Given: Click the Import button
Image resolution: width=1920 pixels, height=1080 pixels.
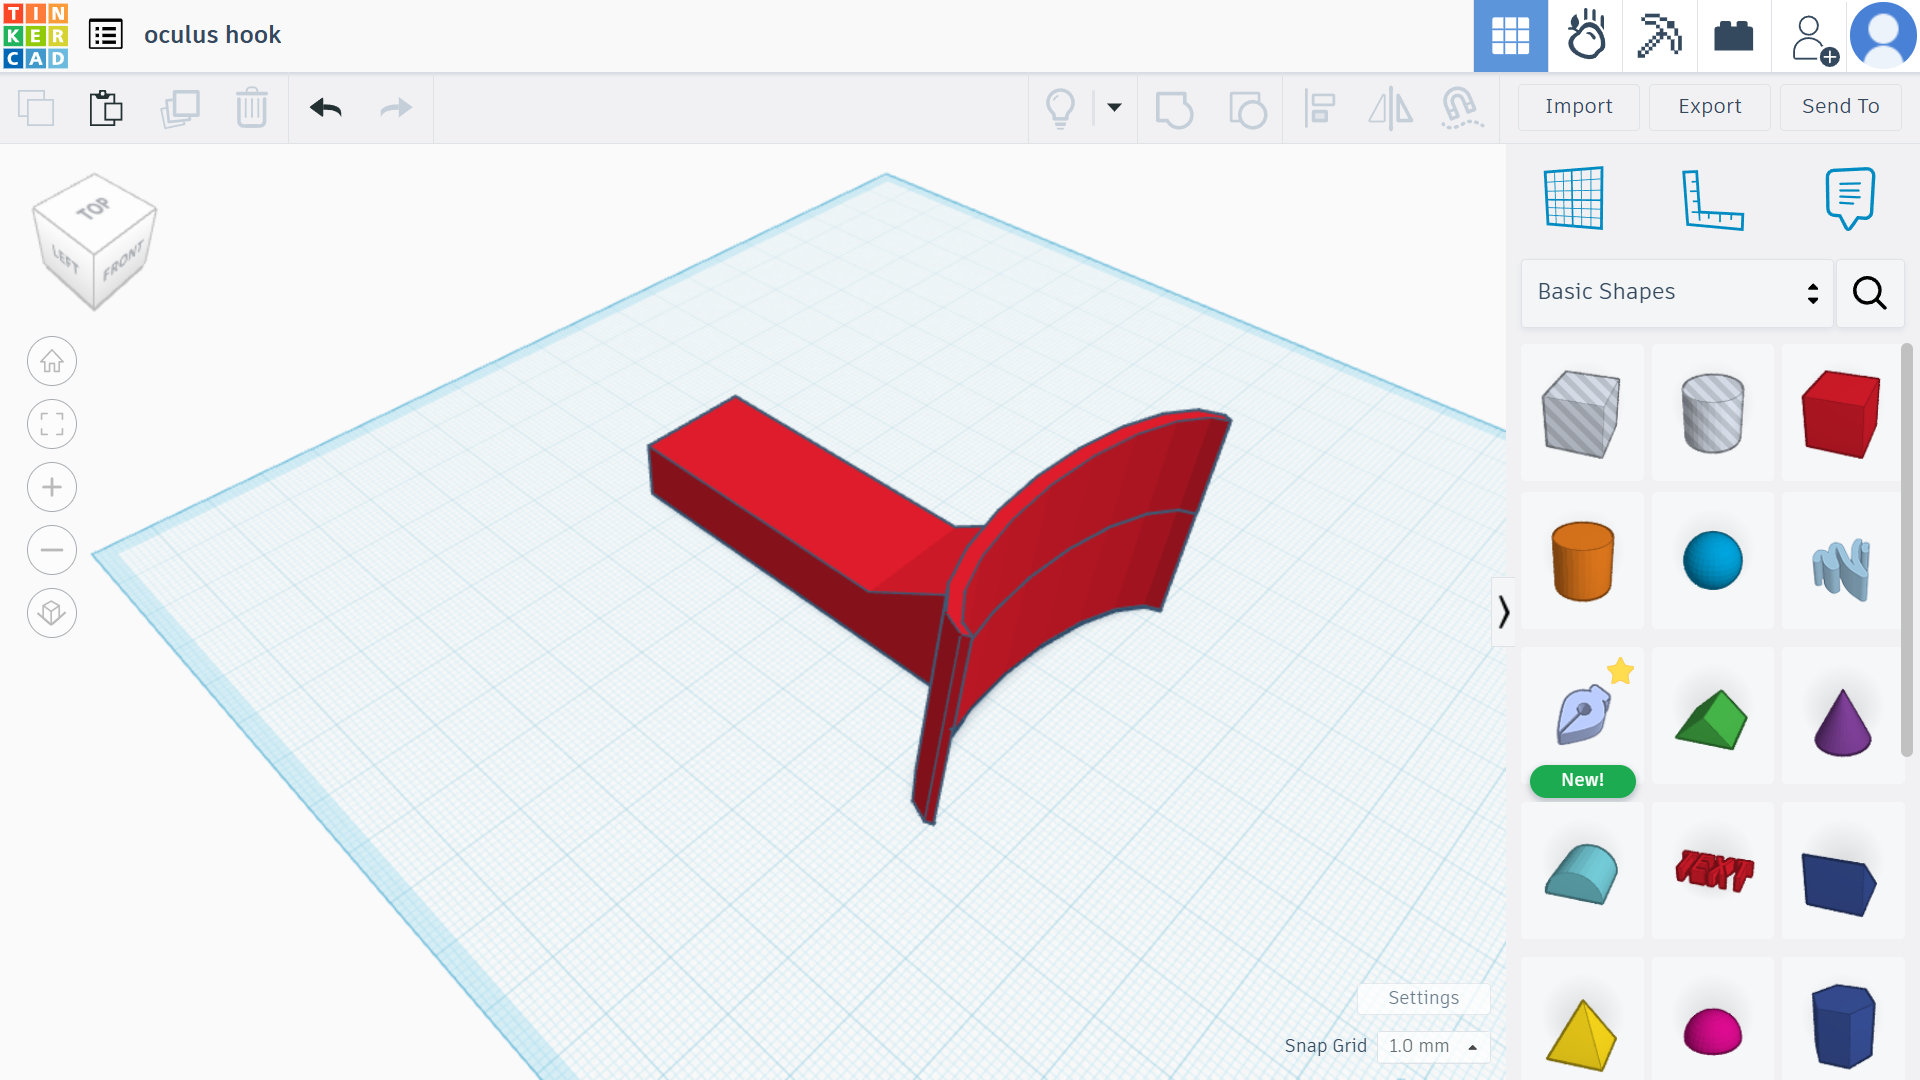Looking at the screenshot, I should (x=1578, y=106).
